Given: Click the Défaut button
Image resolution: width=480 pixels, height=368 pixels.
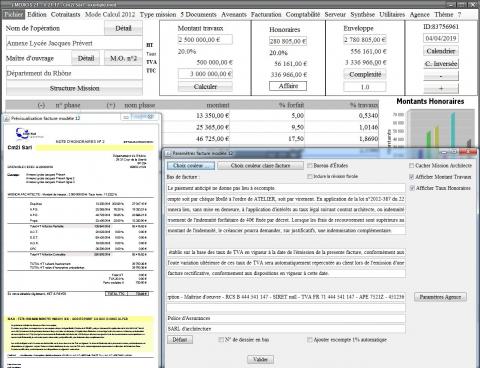Looking at the screenshot, I should pos(180,340).
